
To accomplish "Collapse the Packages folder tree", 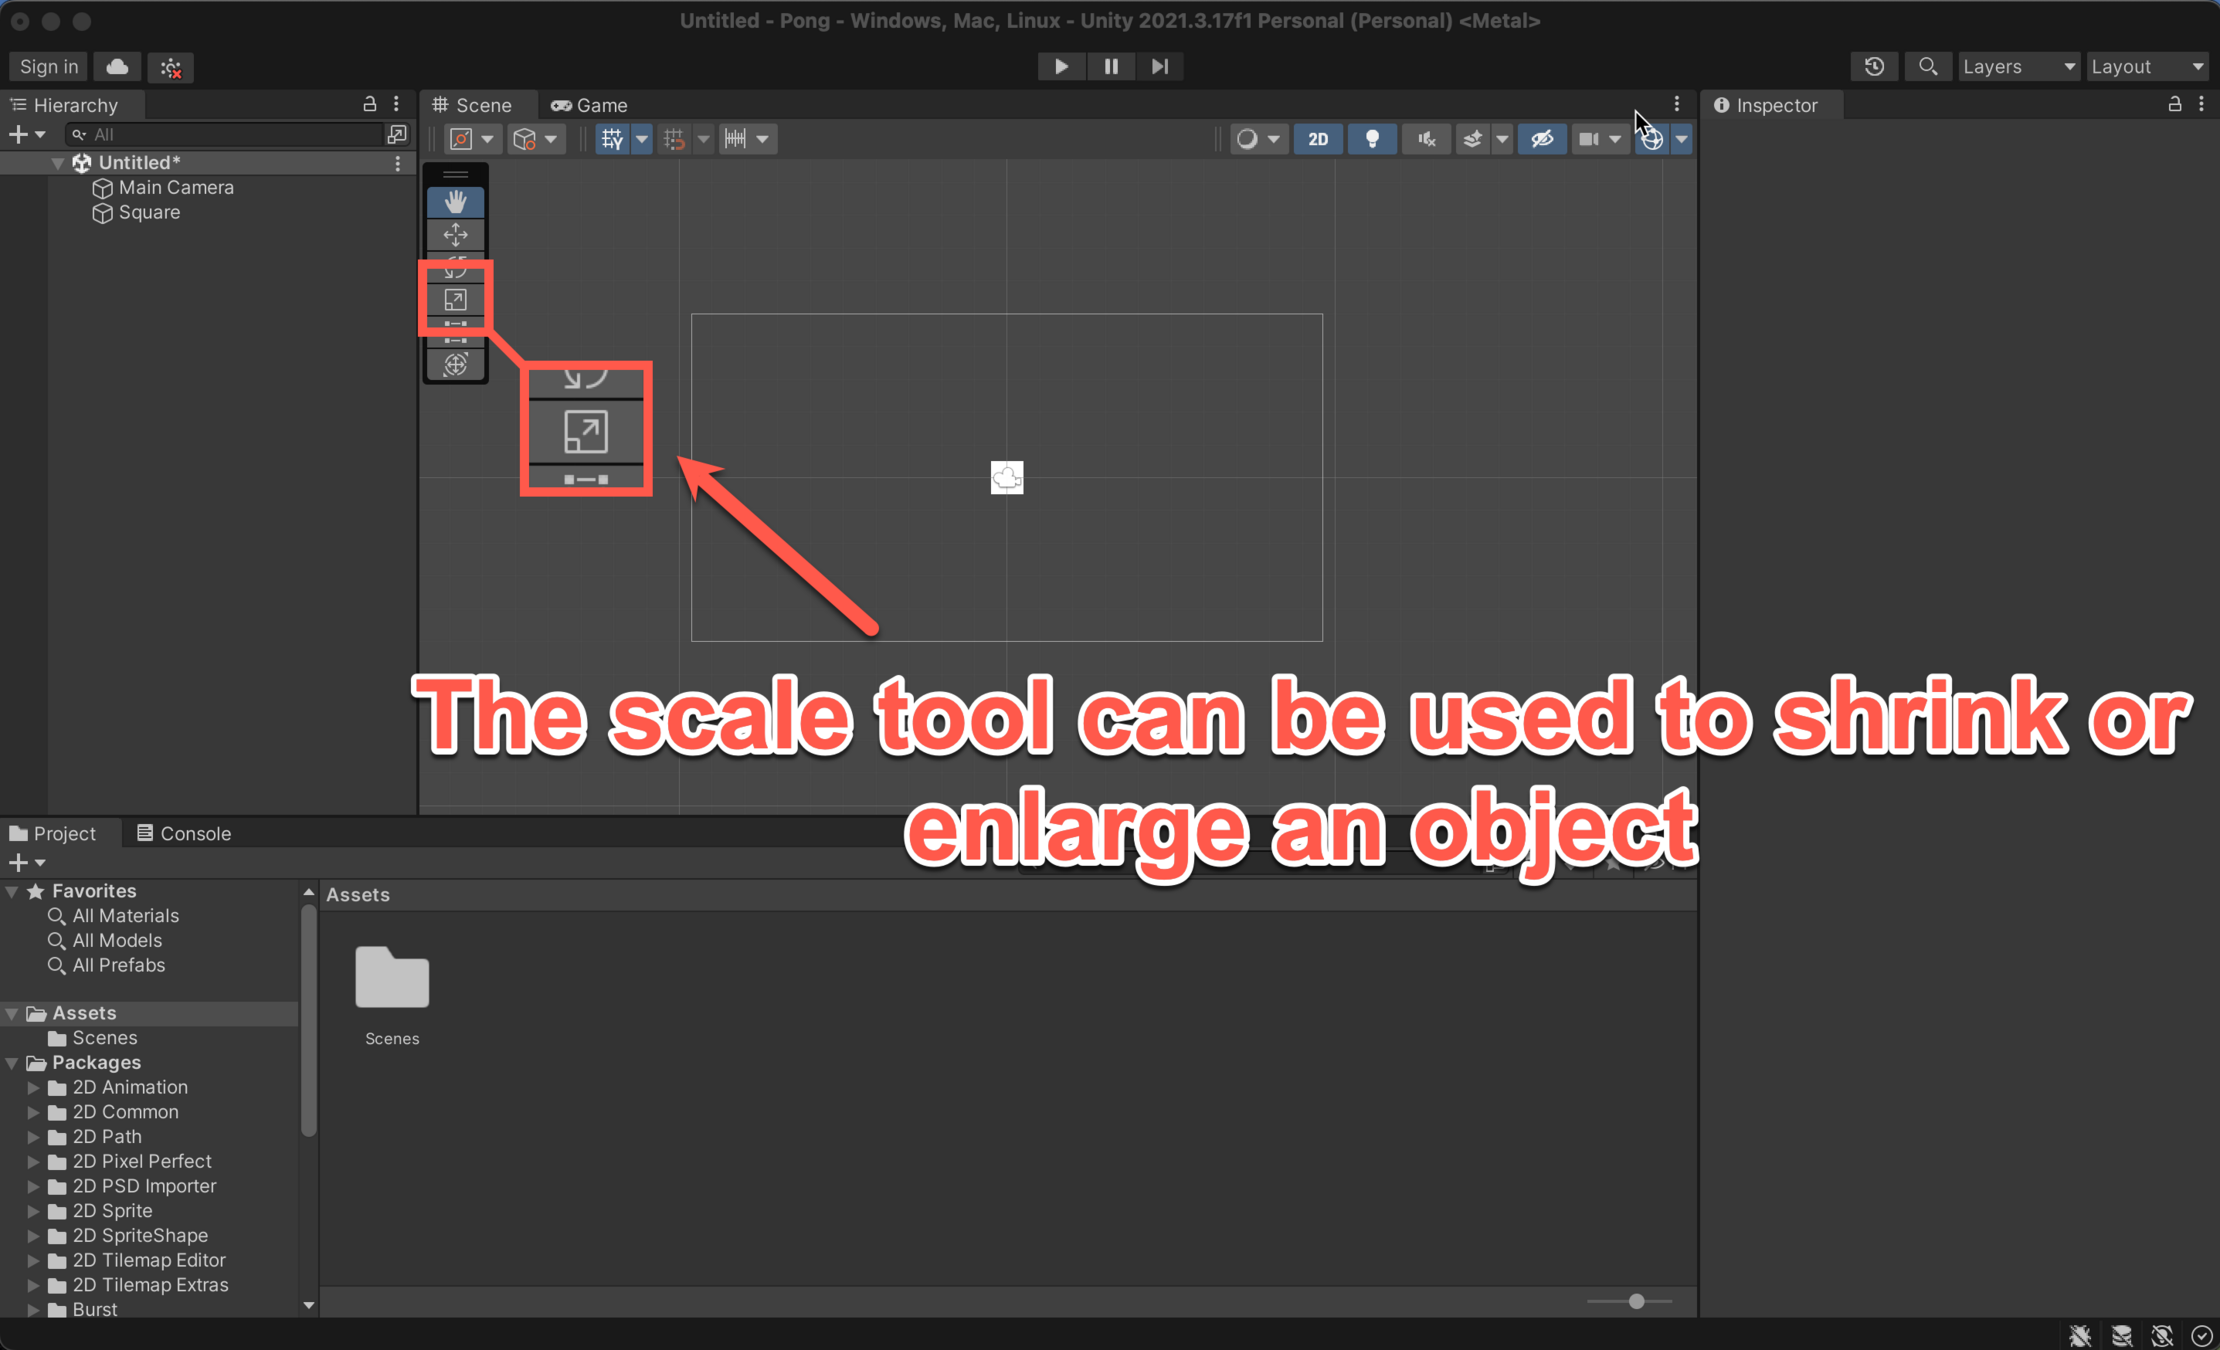I will pos(12,1062).
